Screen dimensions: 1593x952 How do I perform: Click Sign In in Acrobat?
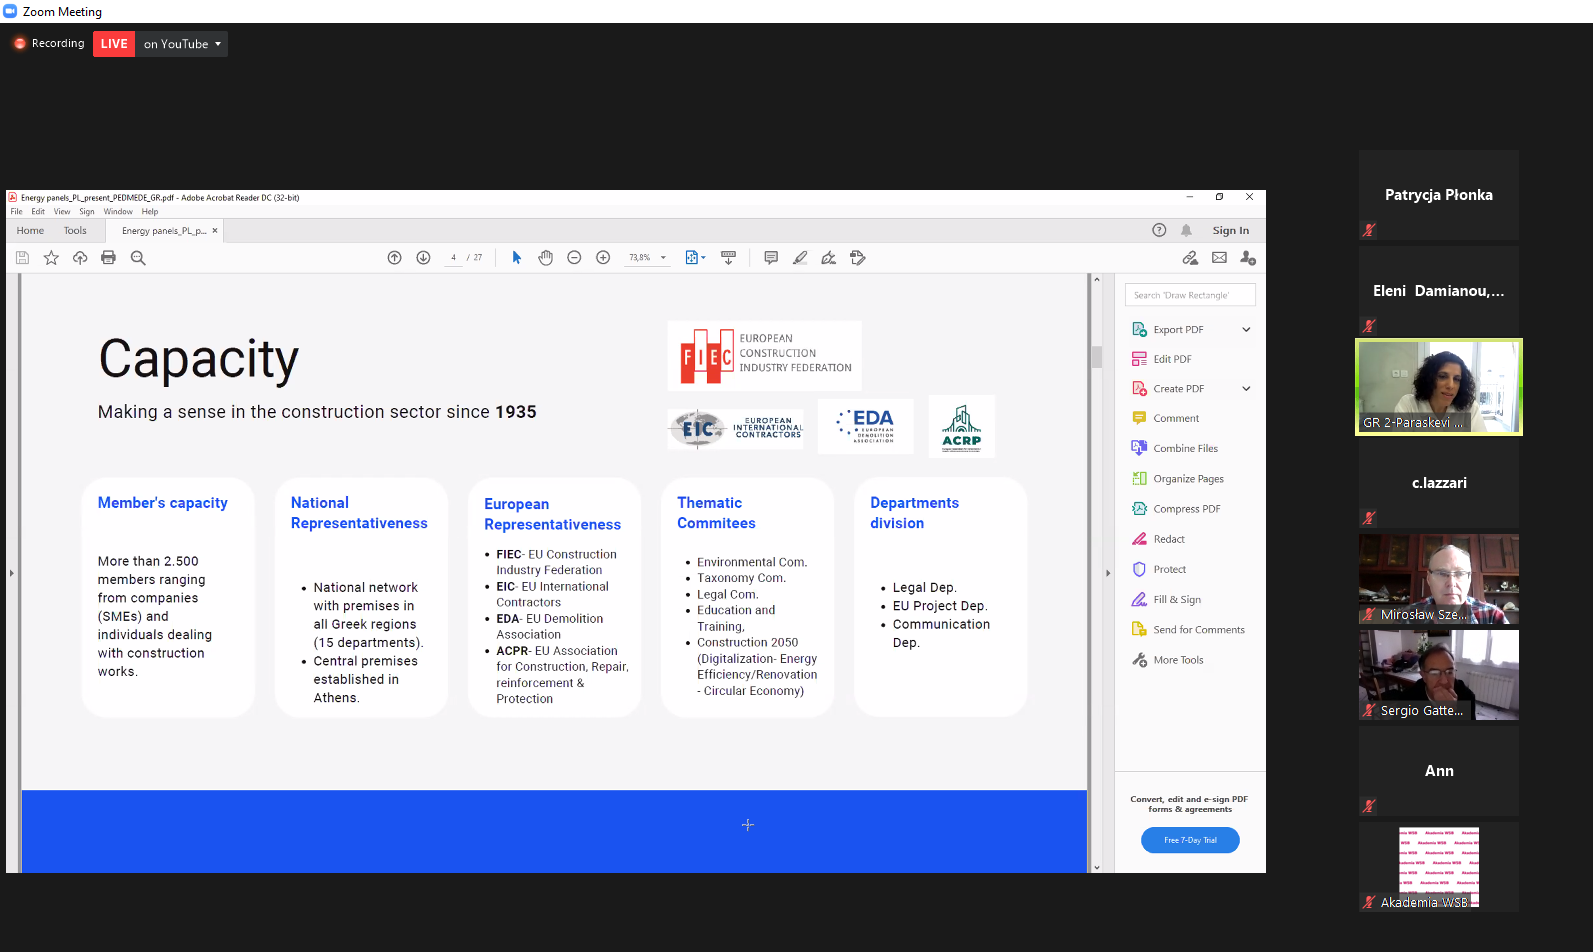pos(1230,231)
